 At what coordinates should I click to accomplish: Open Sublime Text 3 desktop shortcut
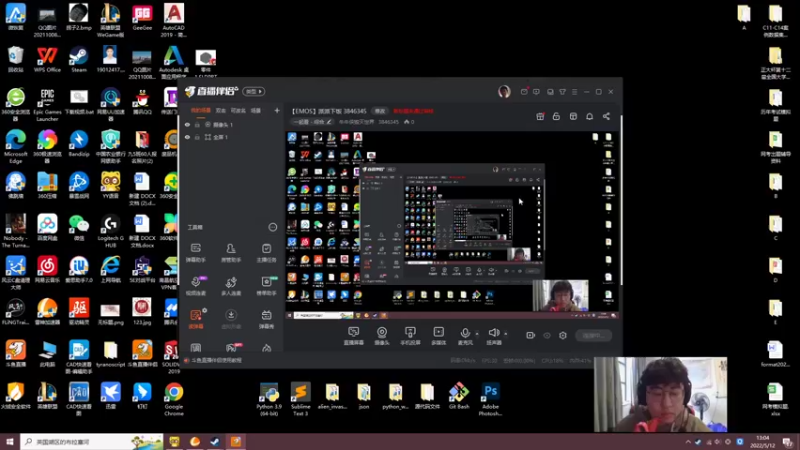(301, 399)
